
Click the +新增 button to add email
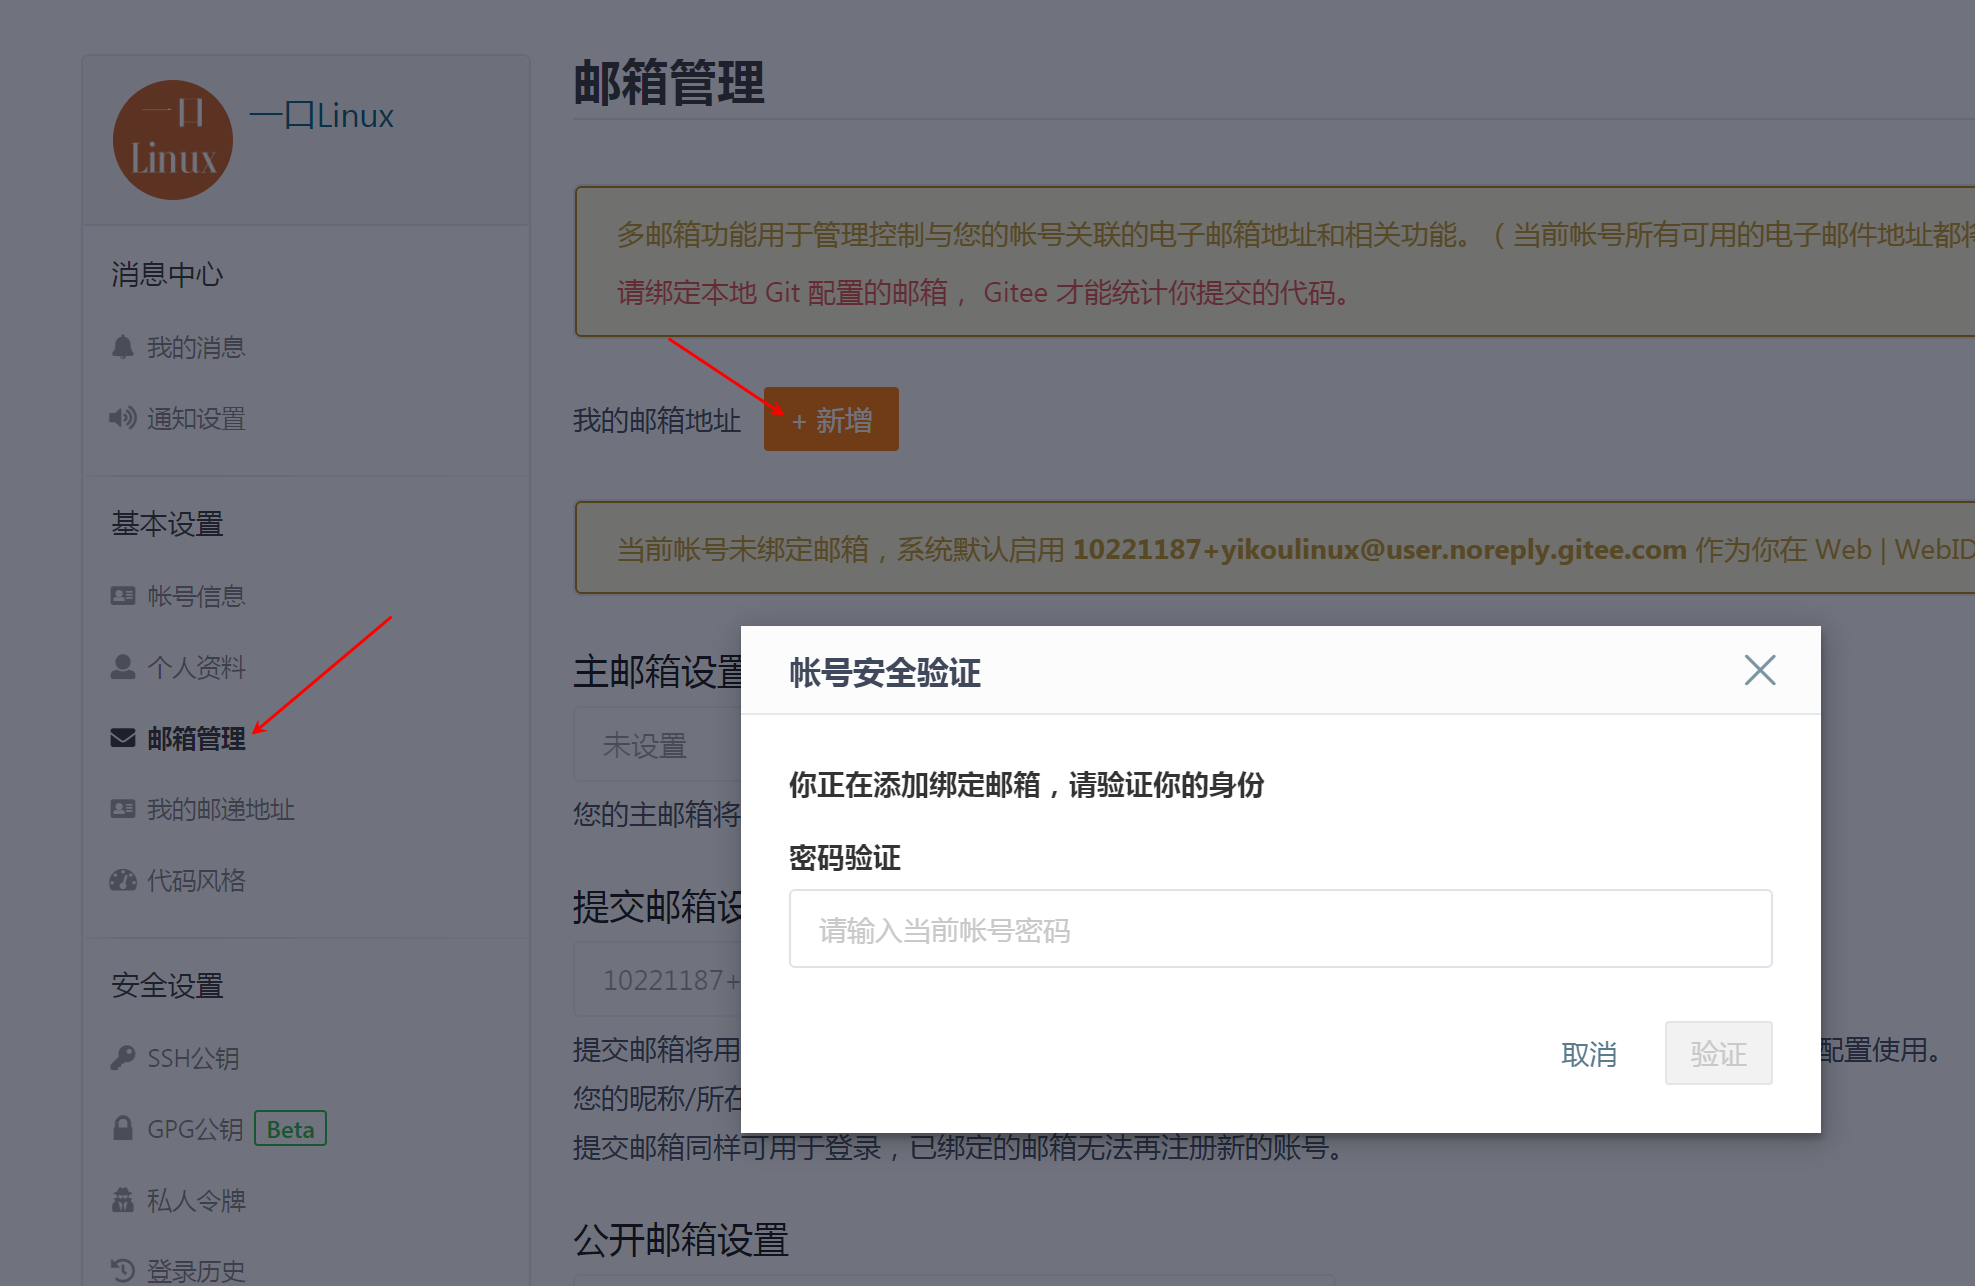[830, 419]
